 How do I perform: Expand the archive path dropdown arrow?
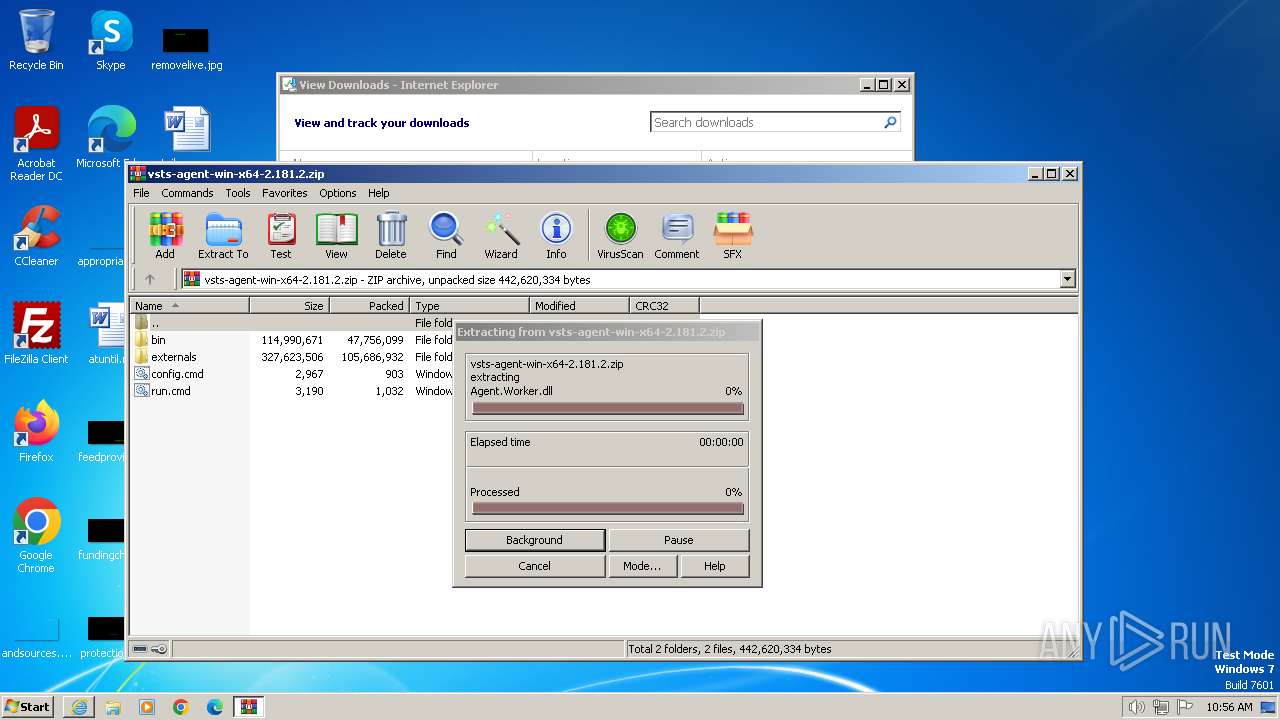(1068, 280)
